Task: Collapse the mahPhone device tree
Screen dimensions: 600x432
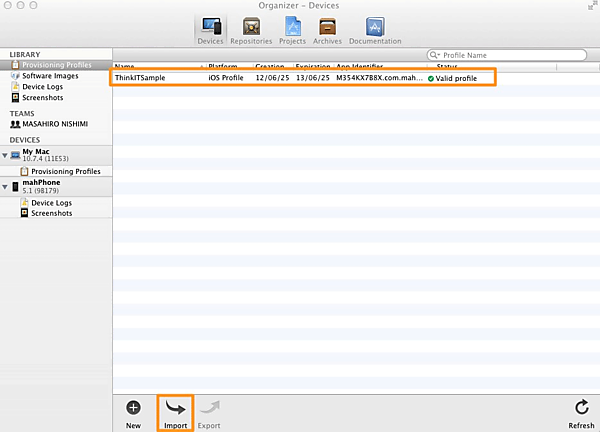Action: click(5, 187)
